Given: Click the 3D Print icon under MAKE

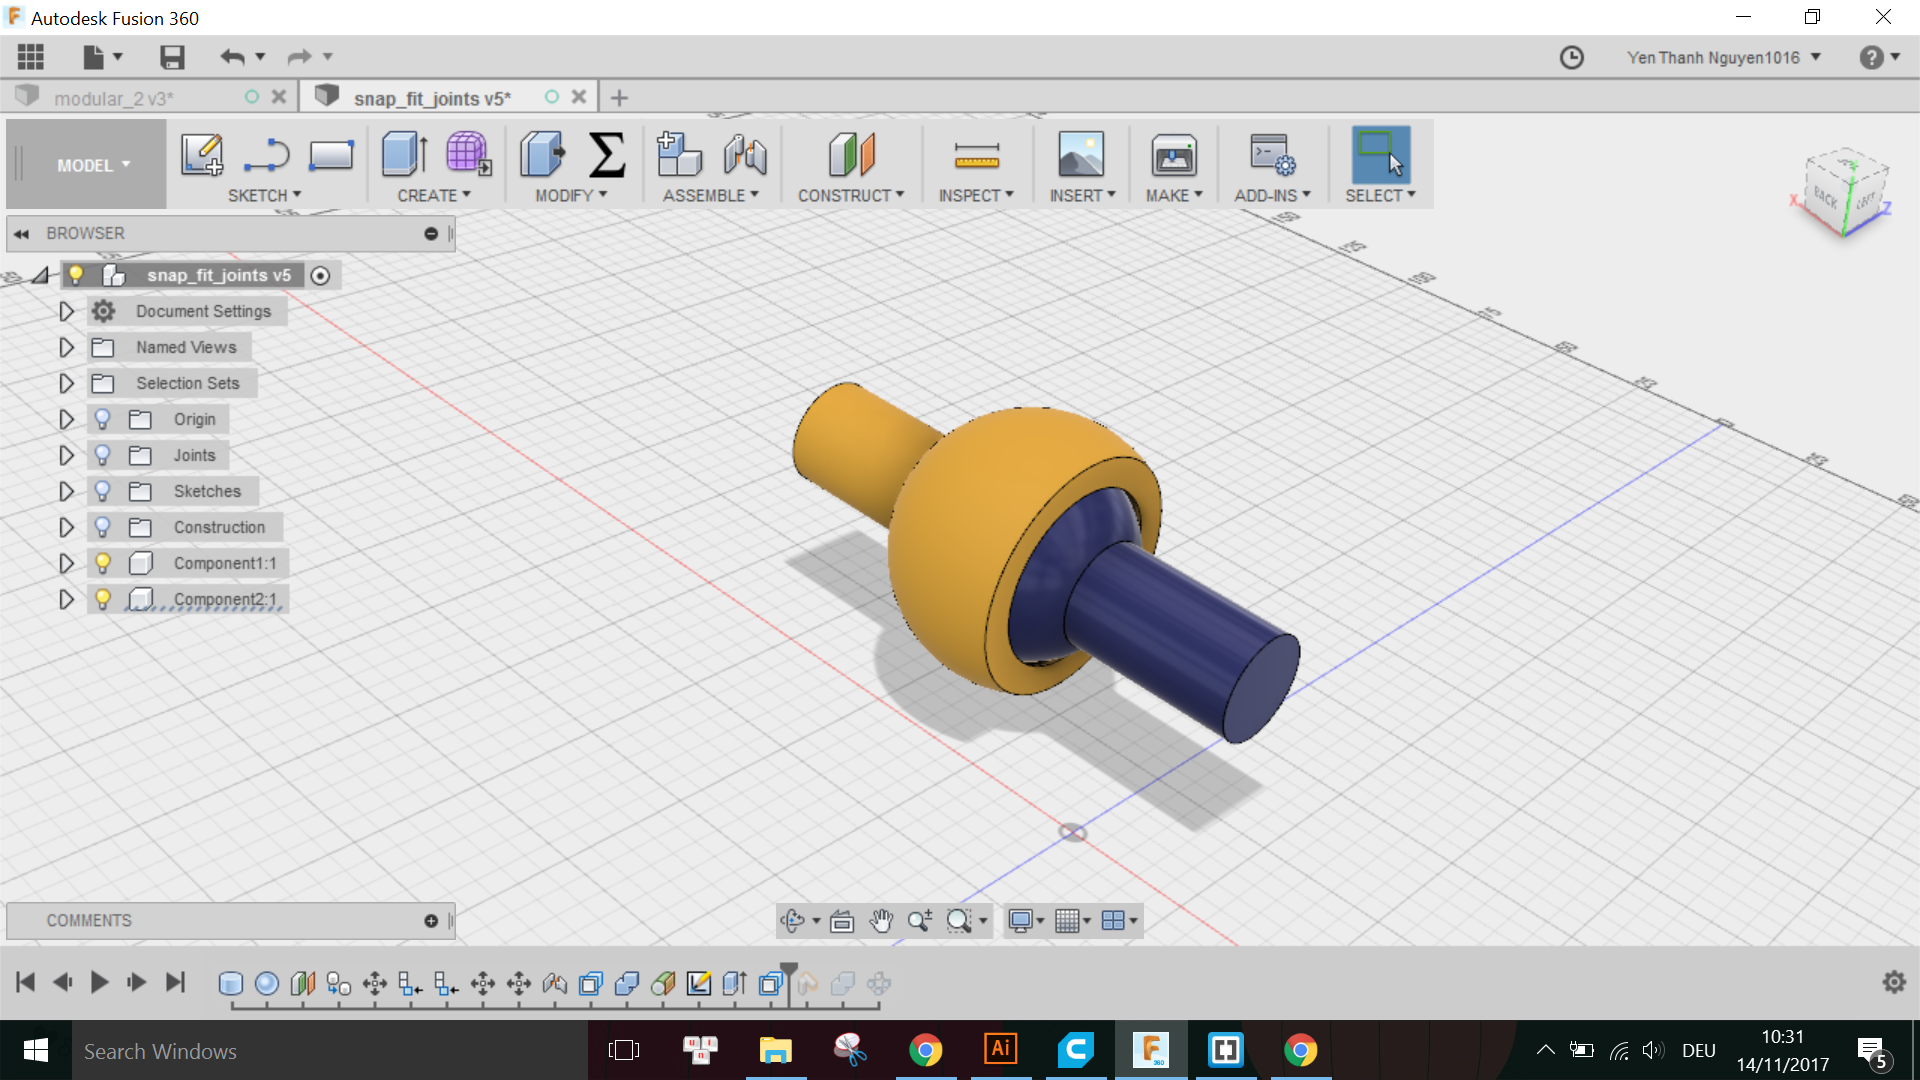Looking at the screenshot, I should 1173,155.
